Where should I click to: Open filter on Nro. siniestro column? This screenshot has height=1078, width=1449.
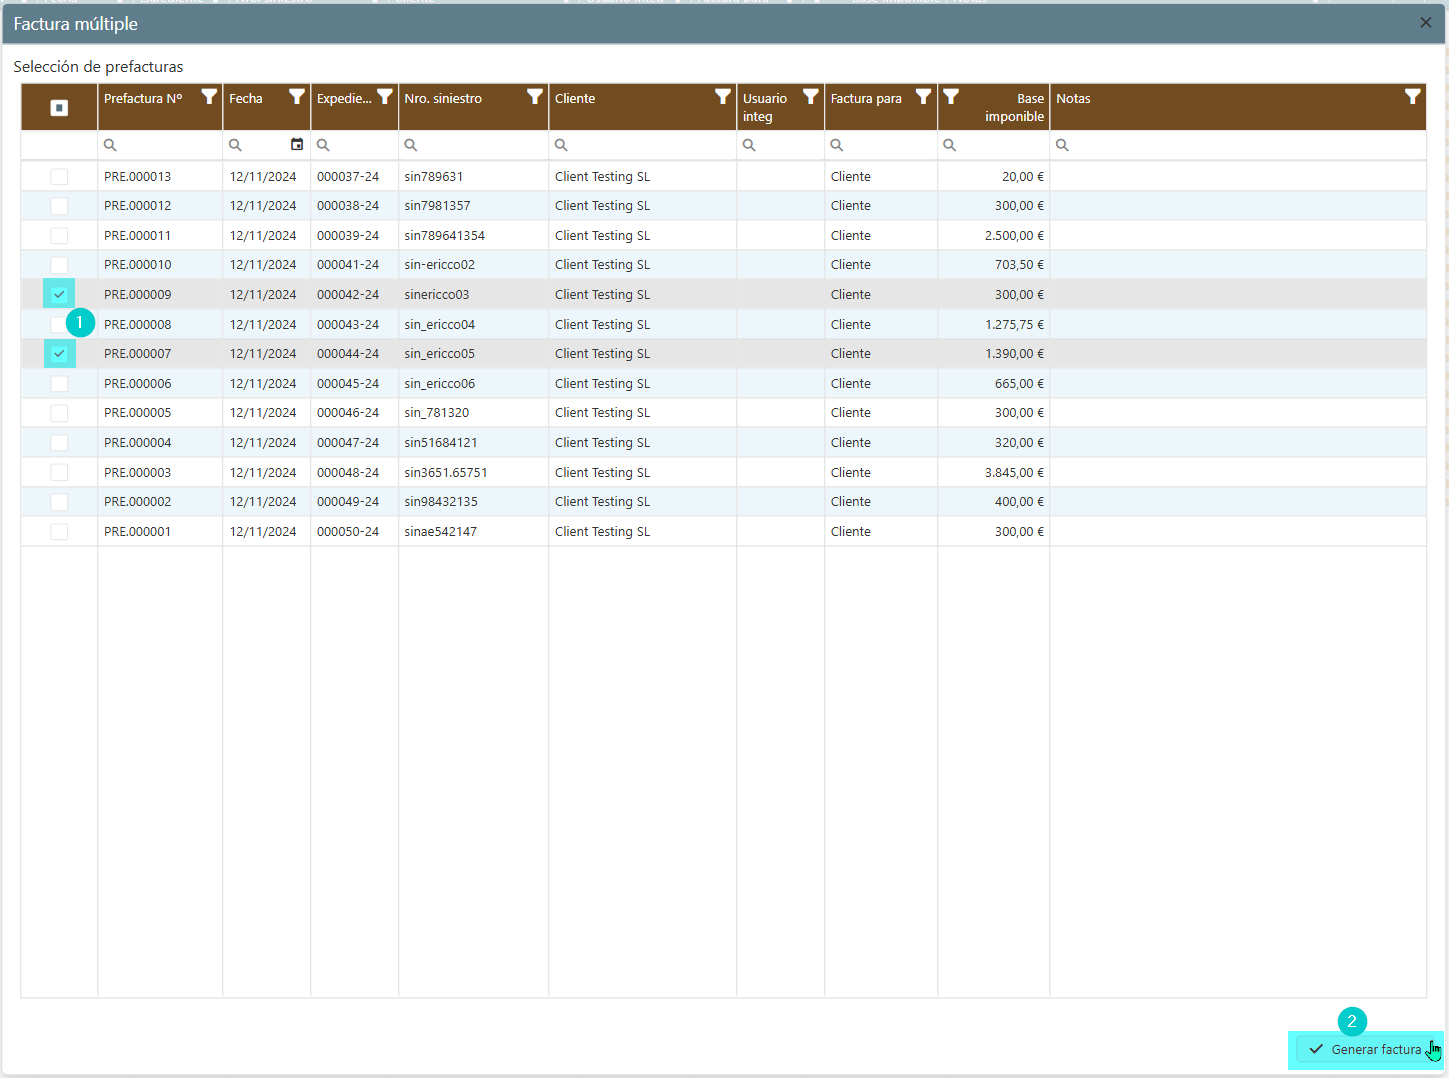535,97
